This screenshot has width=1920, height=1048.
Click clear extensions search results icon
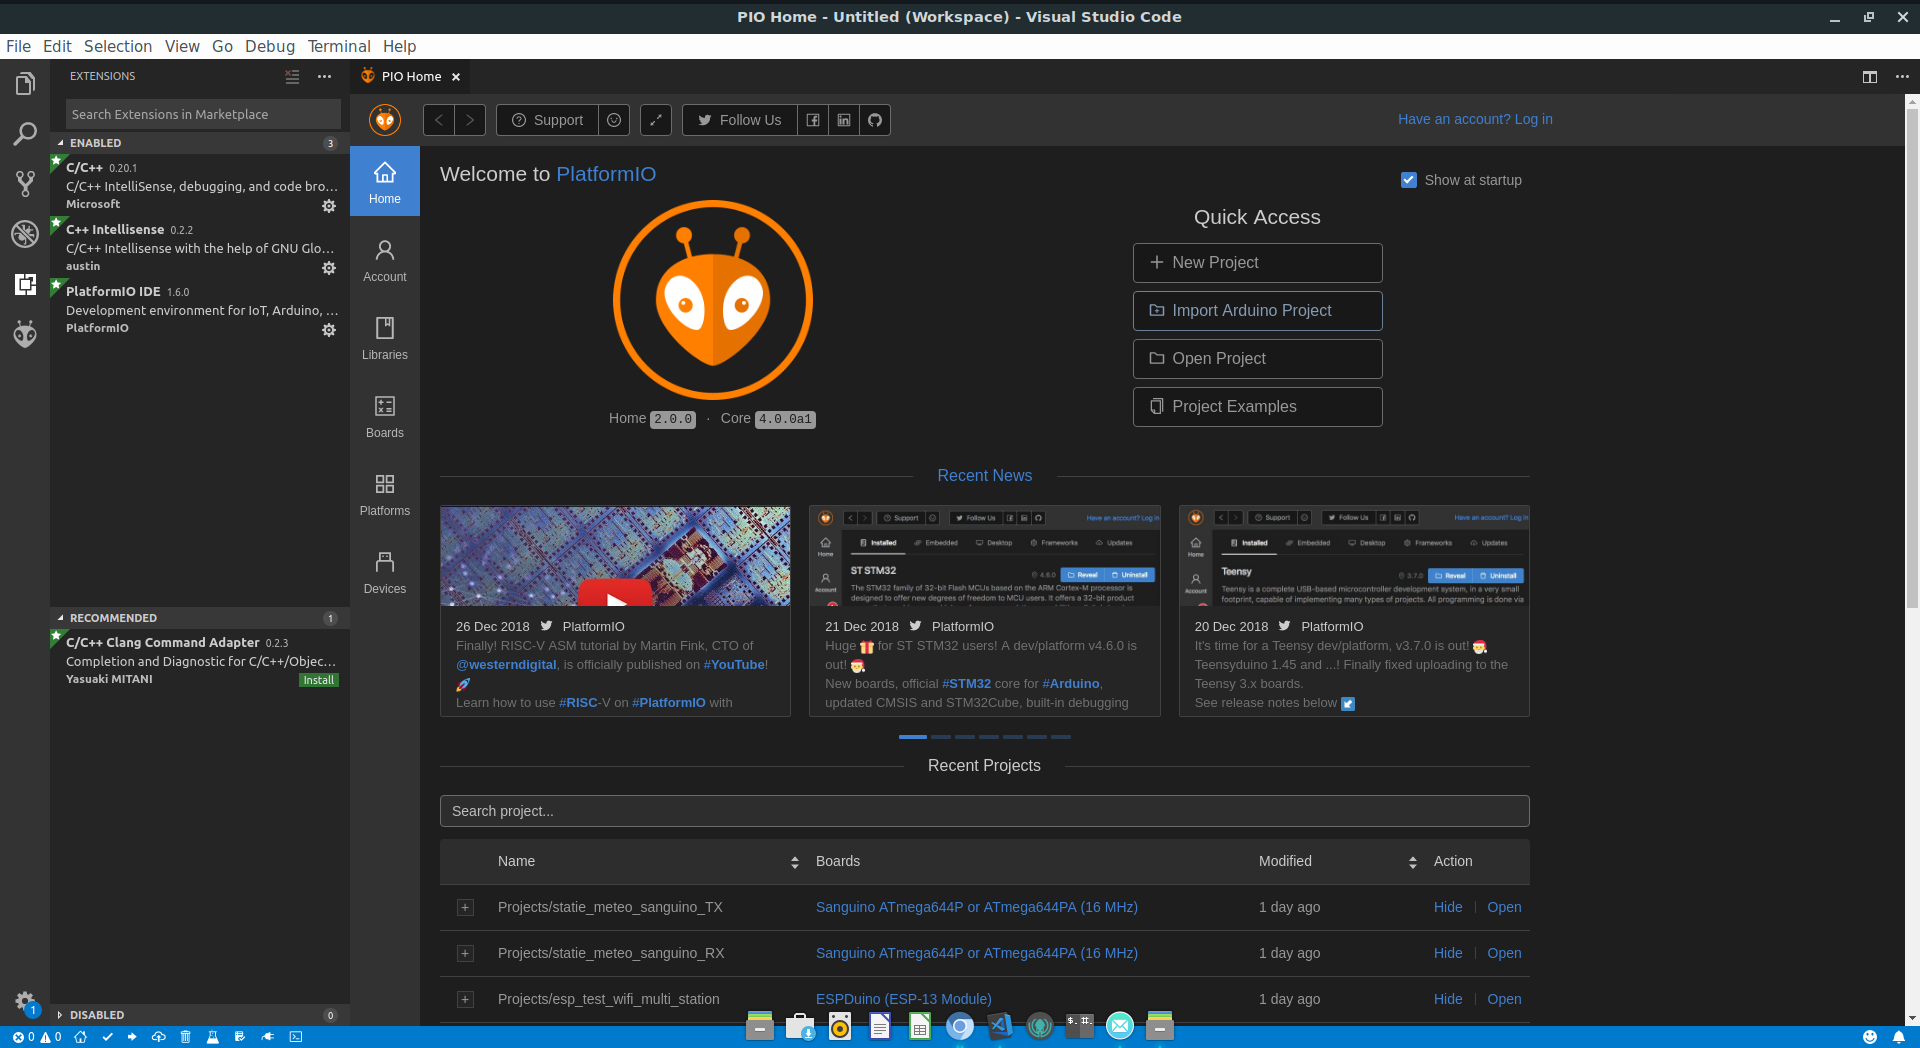[292, 76]
